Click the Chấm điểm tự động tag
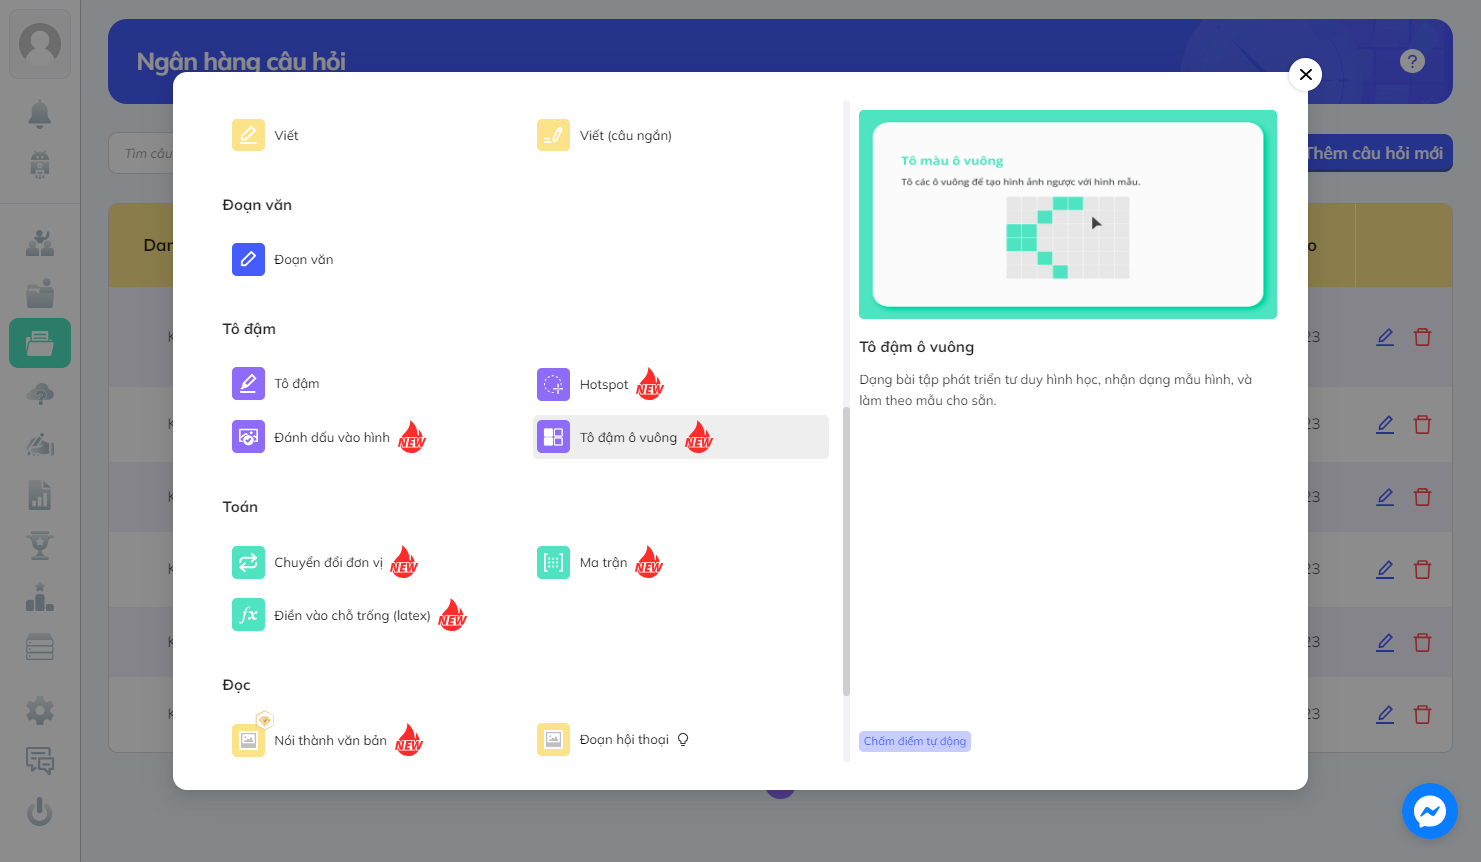The height and width of the screenshot is (862, 1481). (x=915, y=741)
